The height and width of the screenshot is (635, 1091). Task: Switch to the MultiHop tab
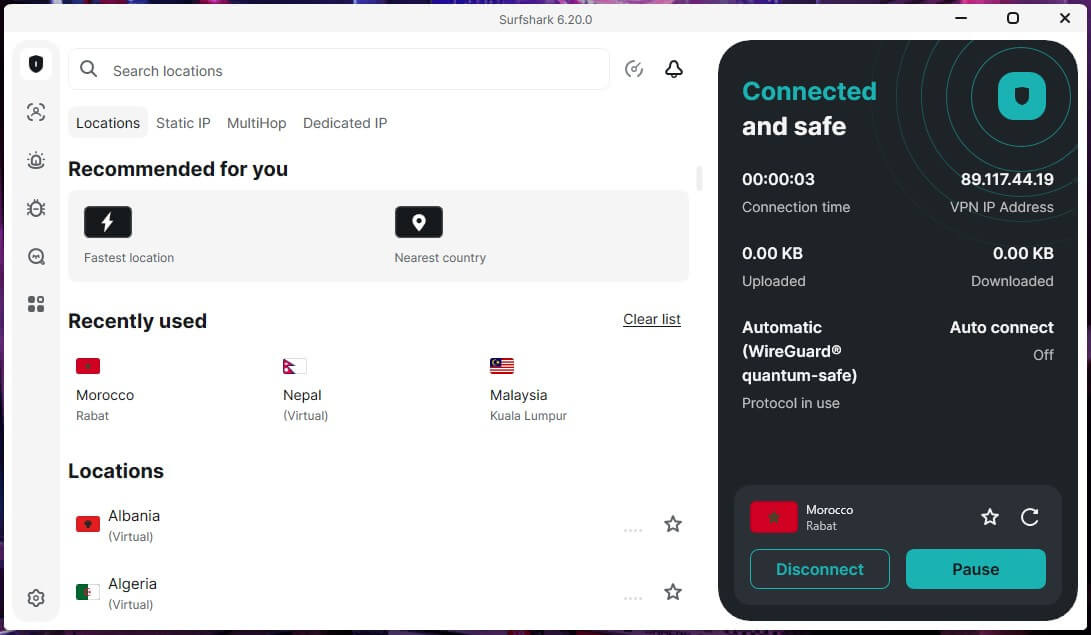coord(257,123)
